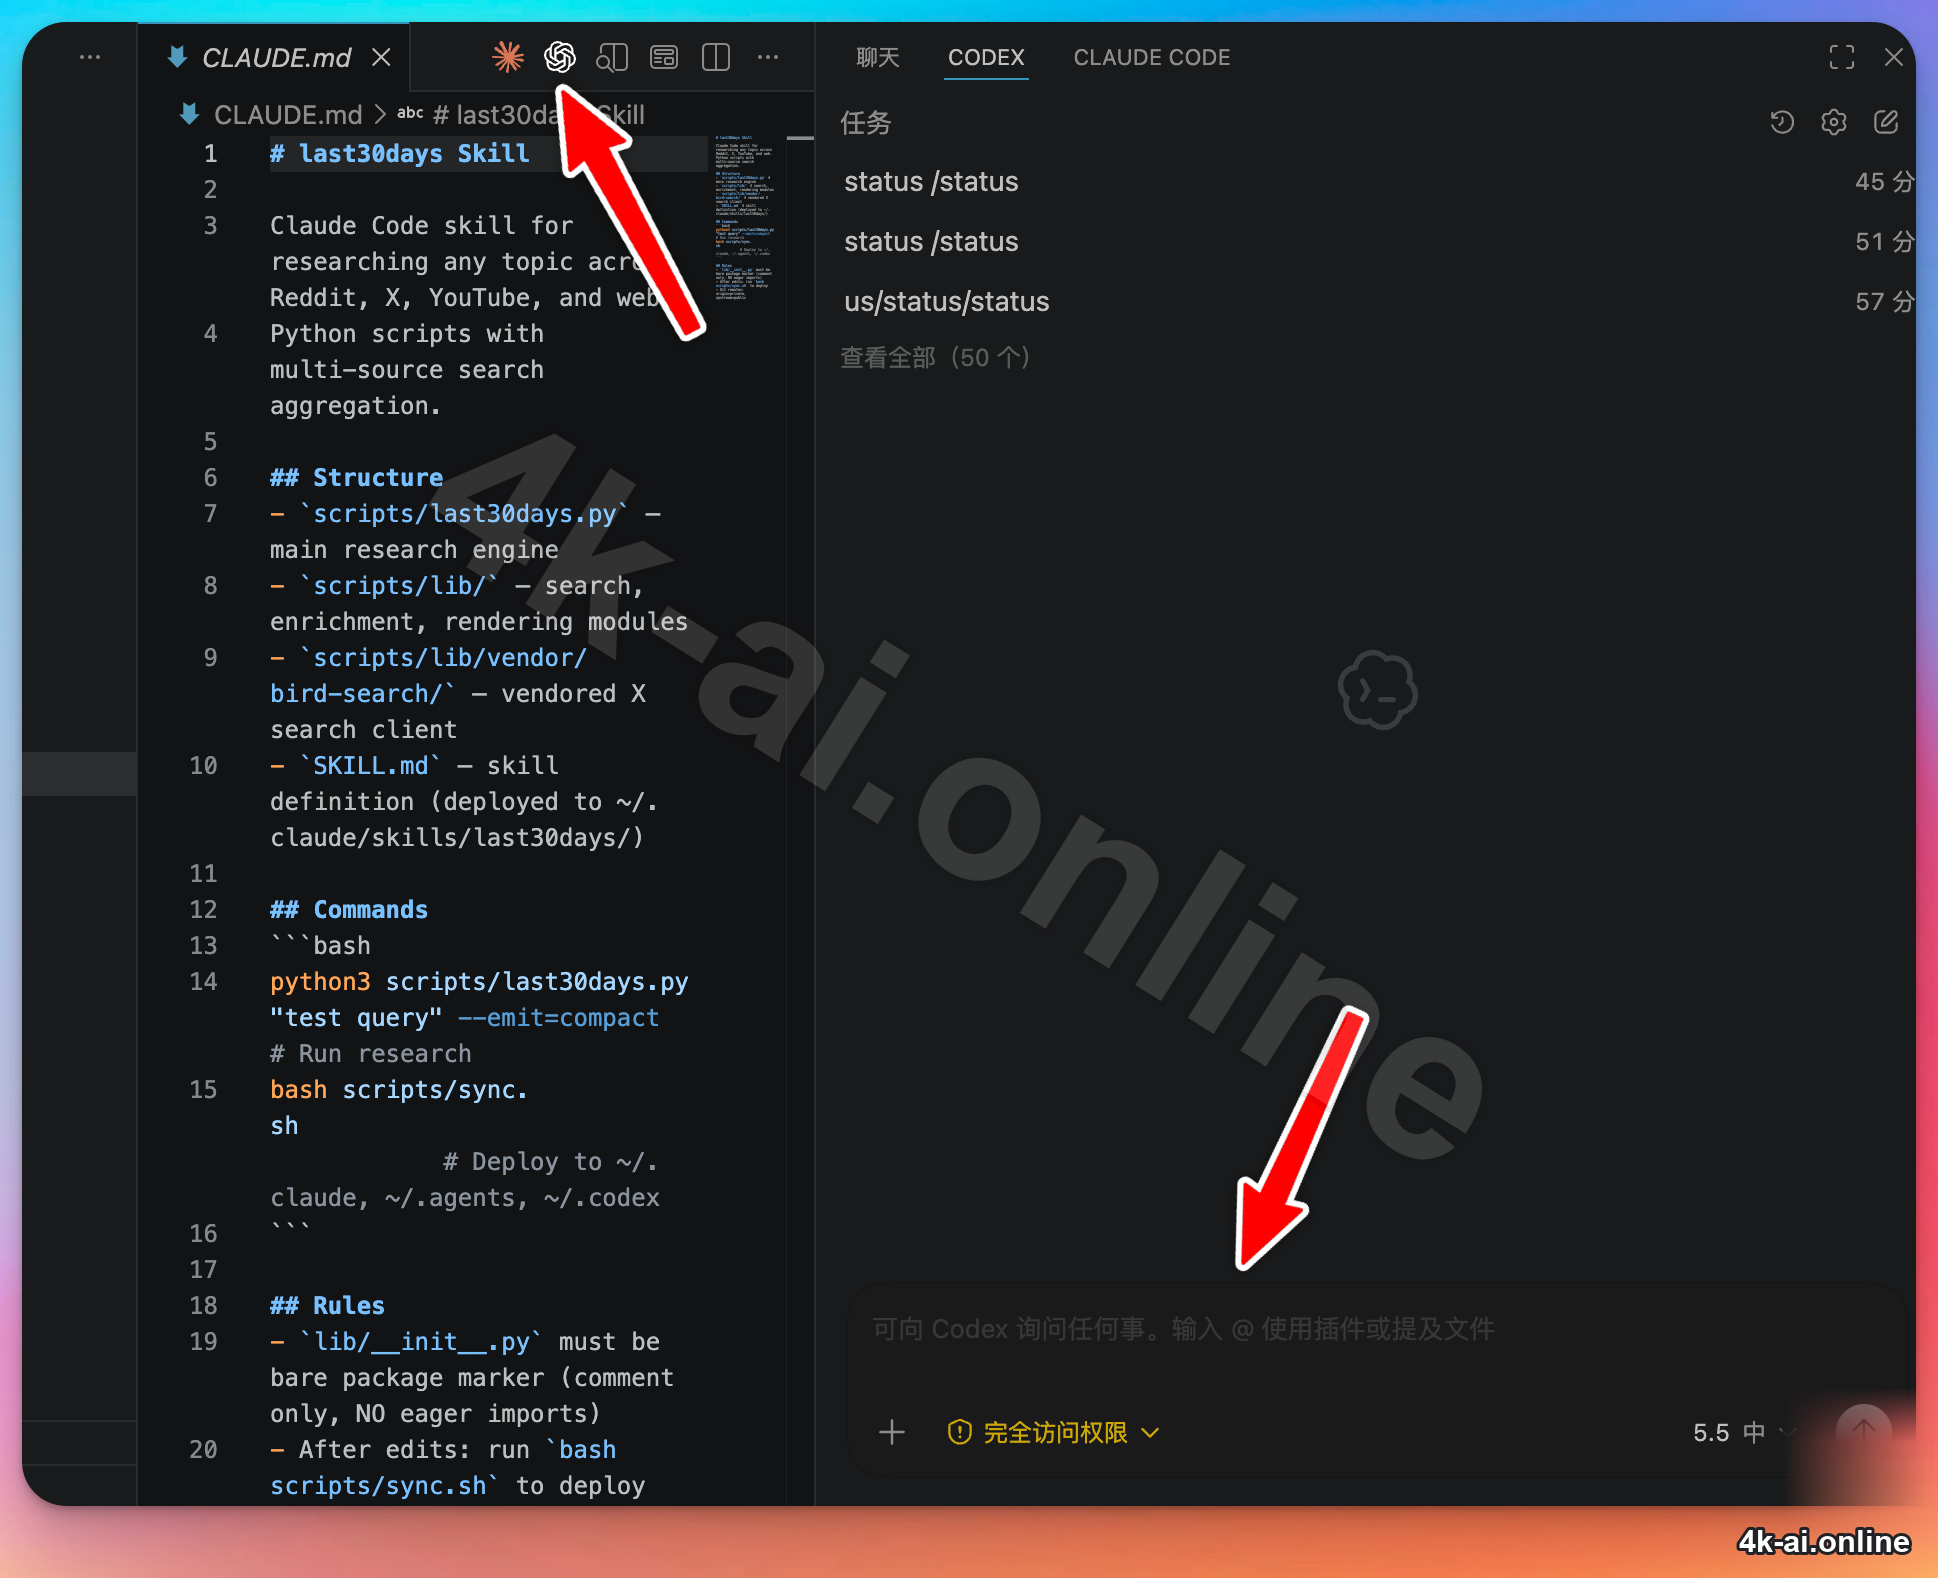Click the '# last30days Skill' heading on line 1
1938x1578 pixels.
(x=400, y=153)
